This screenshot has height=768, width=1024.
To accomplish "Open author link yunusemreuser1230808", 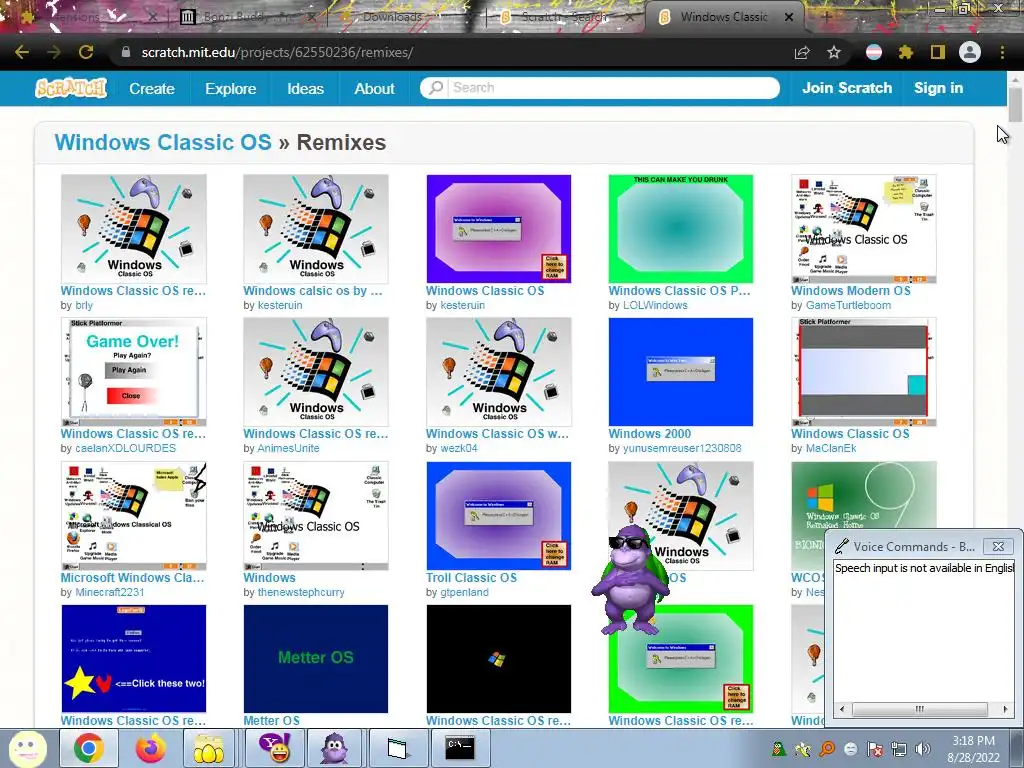I will coord(682,448).
